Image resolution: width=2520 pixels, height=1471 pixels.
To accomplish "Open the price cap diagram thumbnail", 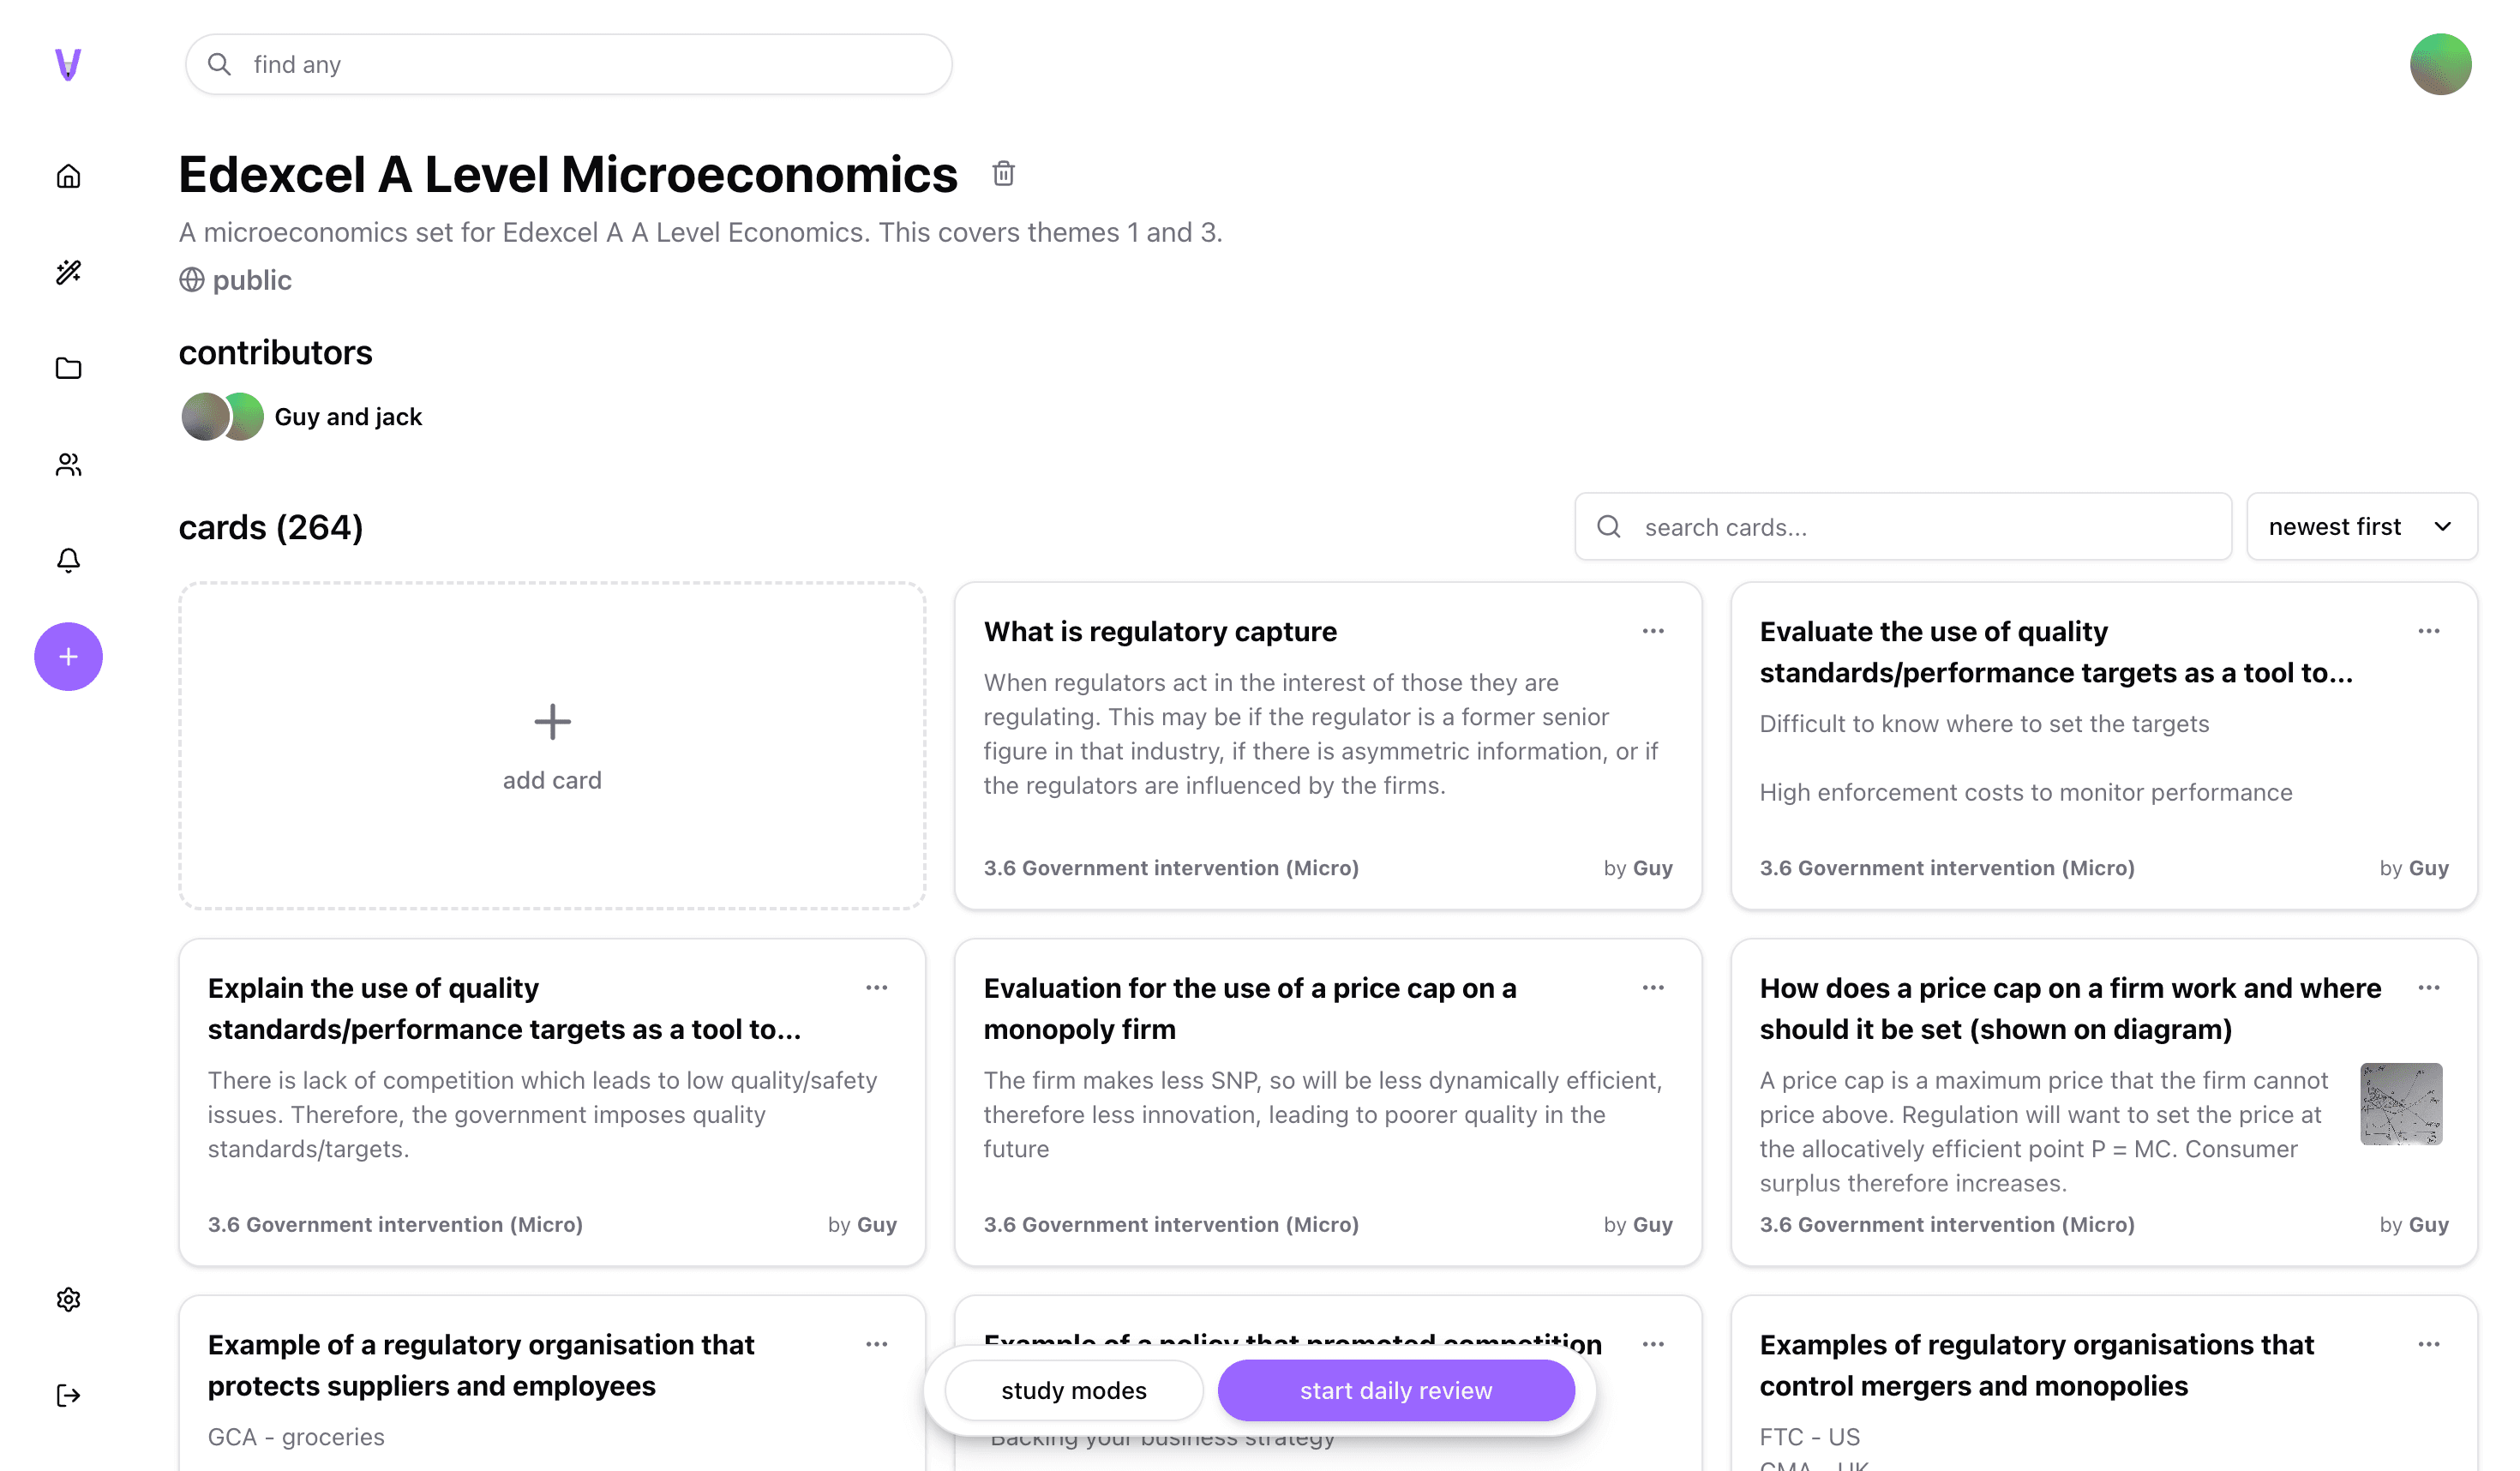I will (2401, 1104).
